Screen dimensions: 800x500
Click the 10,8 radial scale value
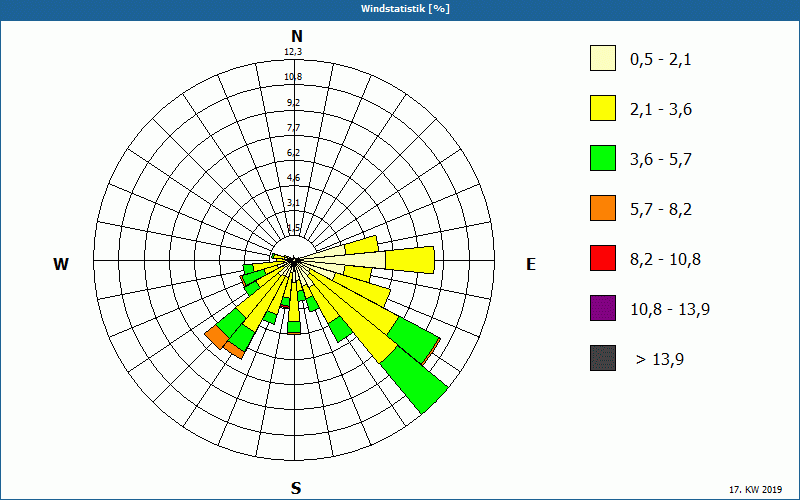coord(293,77)
